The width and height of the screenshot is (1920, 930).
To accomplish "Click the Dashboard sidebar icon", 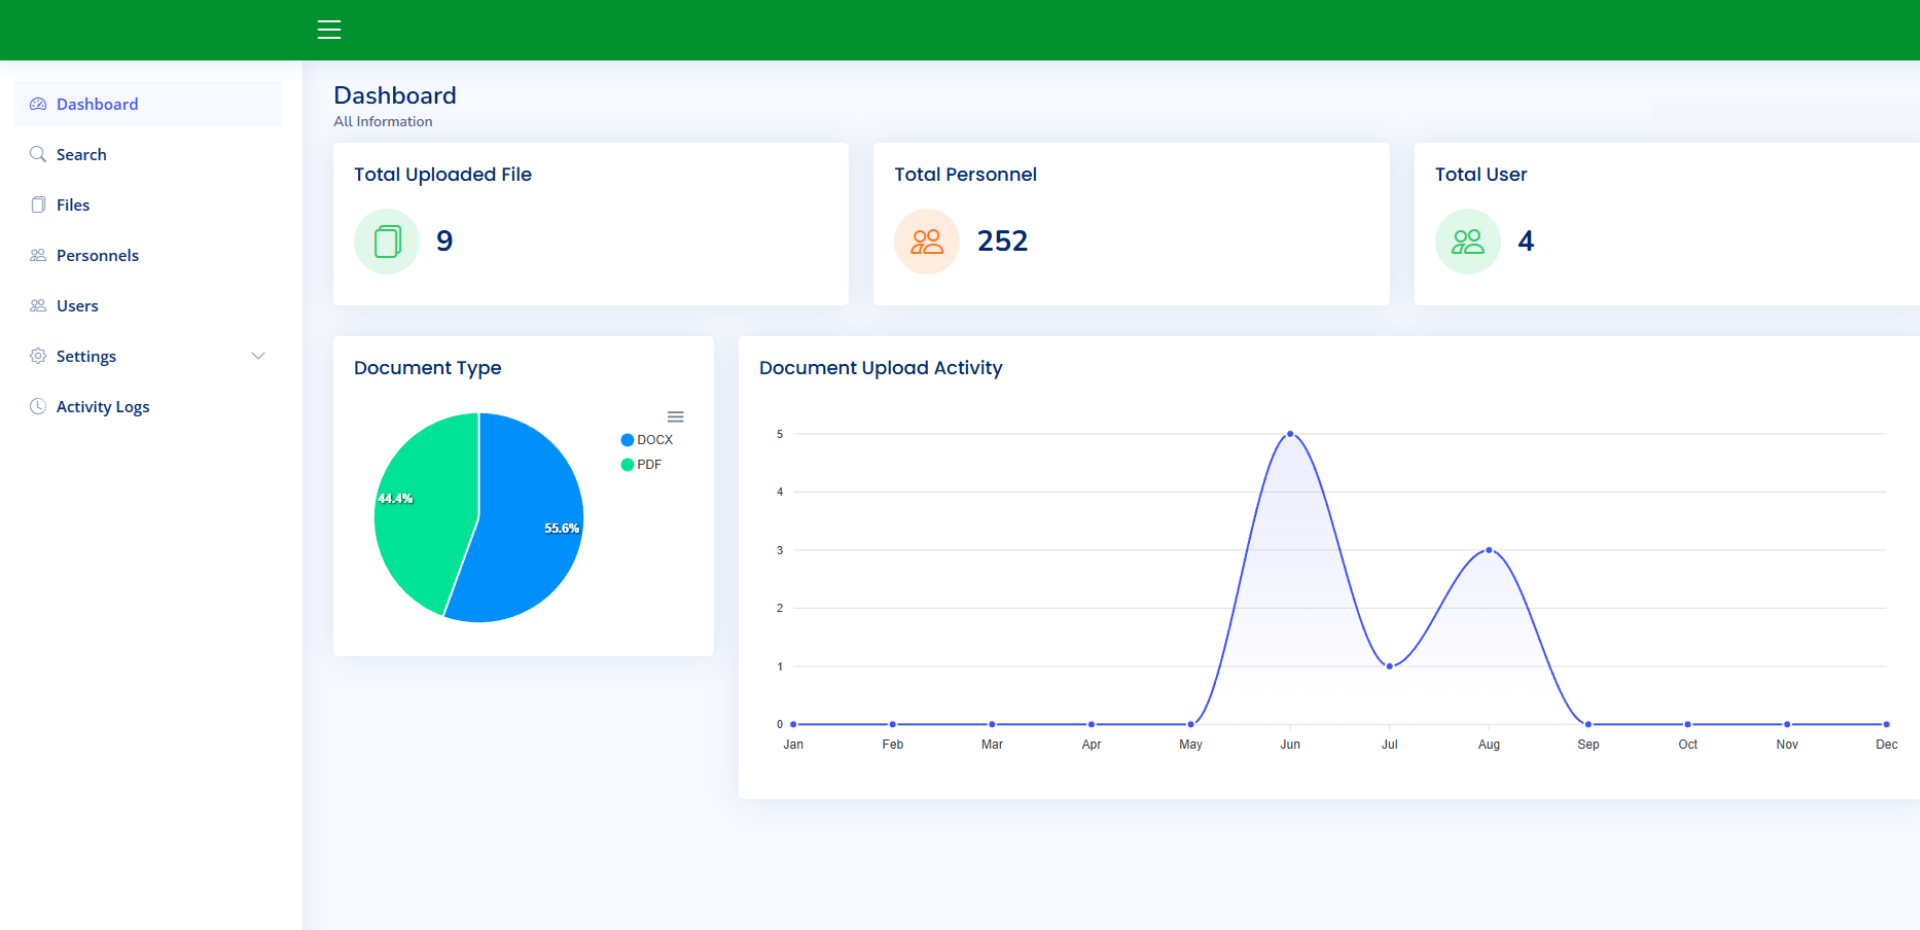I will (38, 104).
